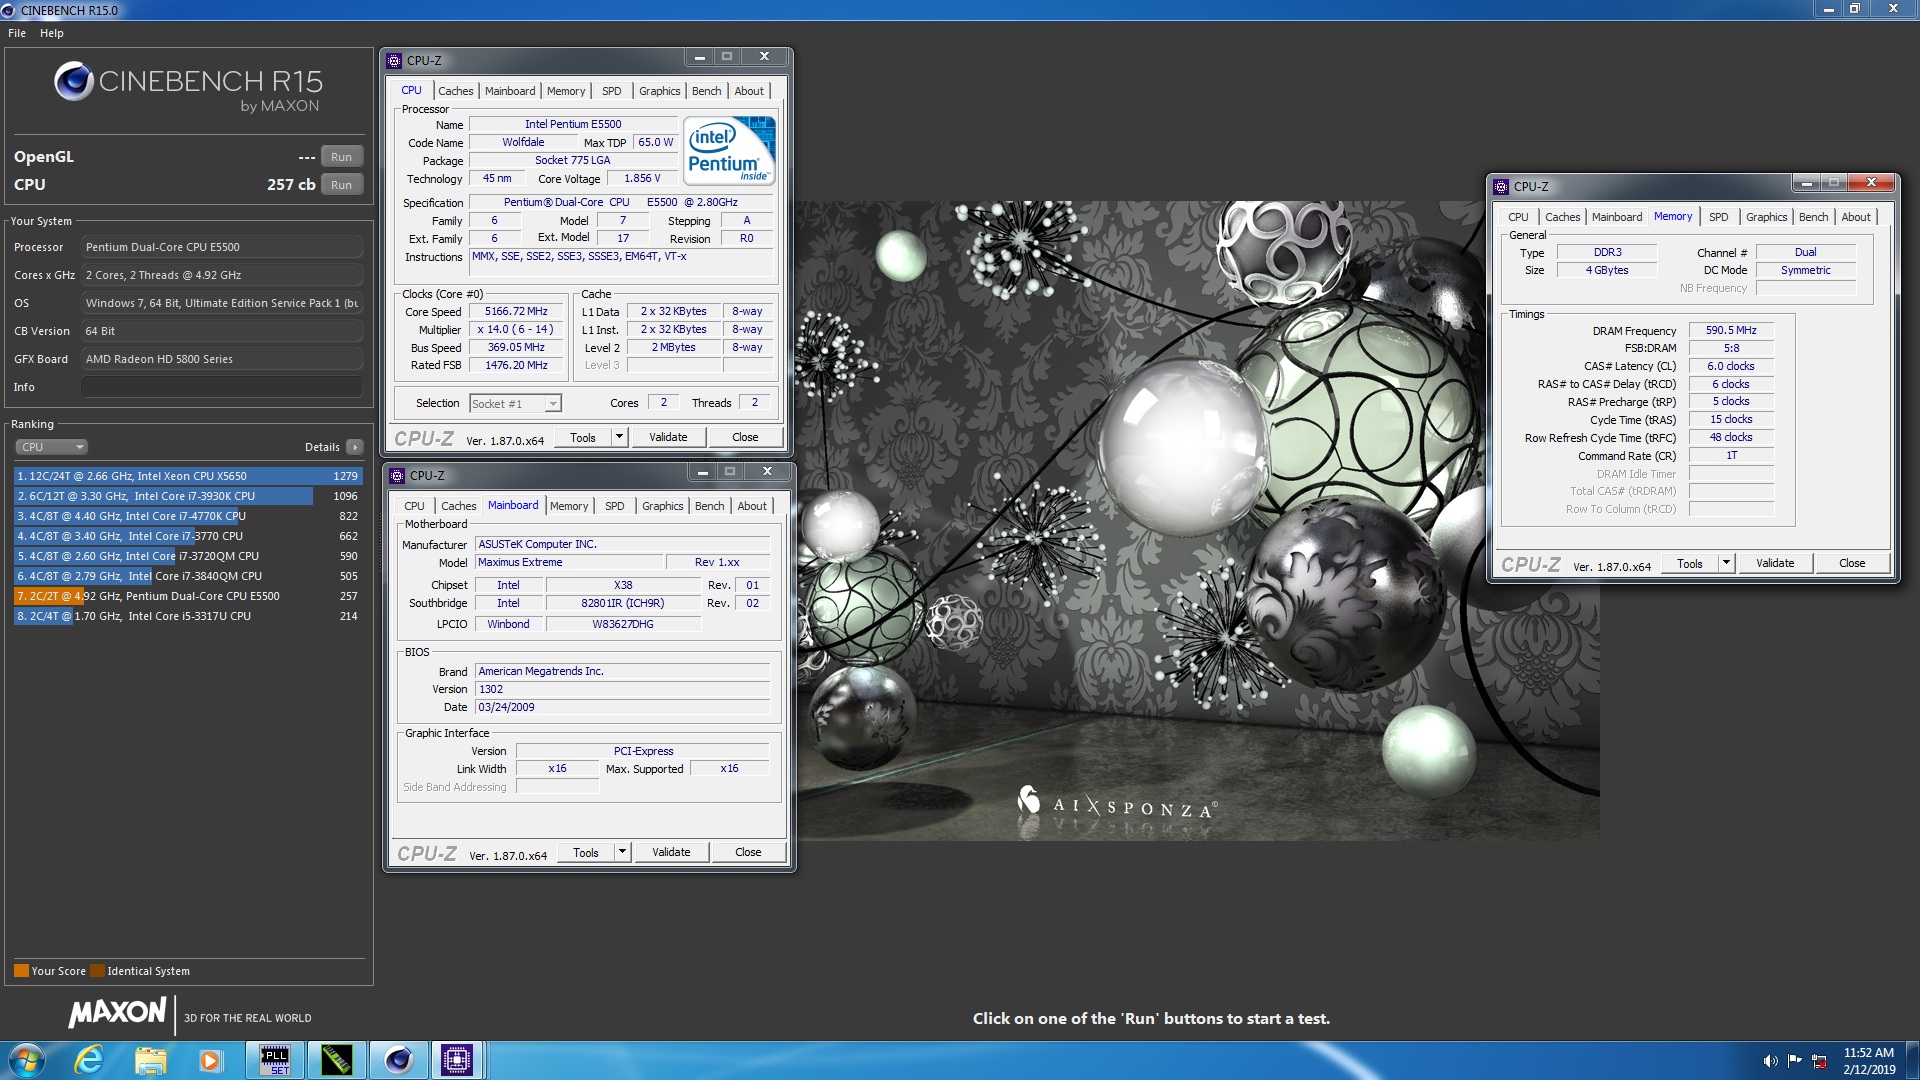
Task: Click Tools button in Memory CPU-Z window
Action: pyautogui.click(x=1690, y=563)
